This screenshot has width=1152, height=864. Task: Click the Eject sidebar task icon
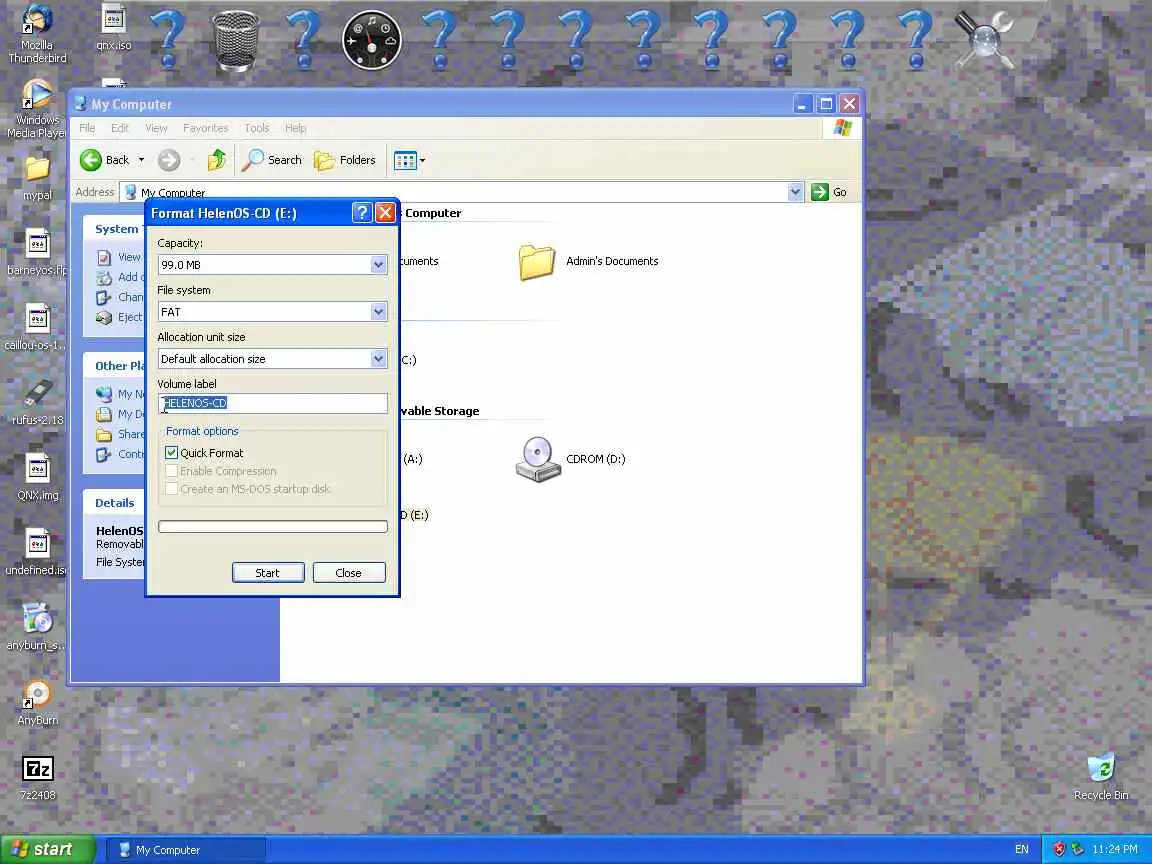[104, 317]
